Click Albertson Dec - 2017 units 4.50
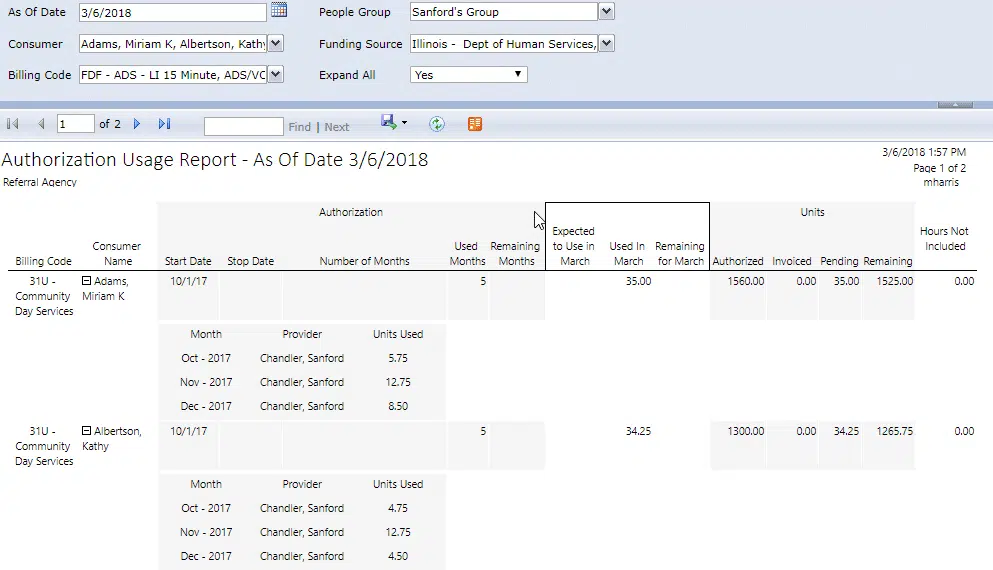This screenshot has width=993, height=570. [x=398, y=557]
